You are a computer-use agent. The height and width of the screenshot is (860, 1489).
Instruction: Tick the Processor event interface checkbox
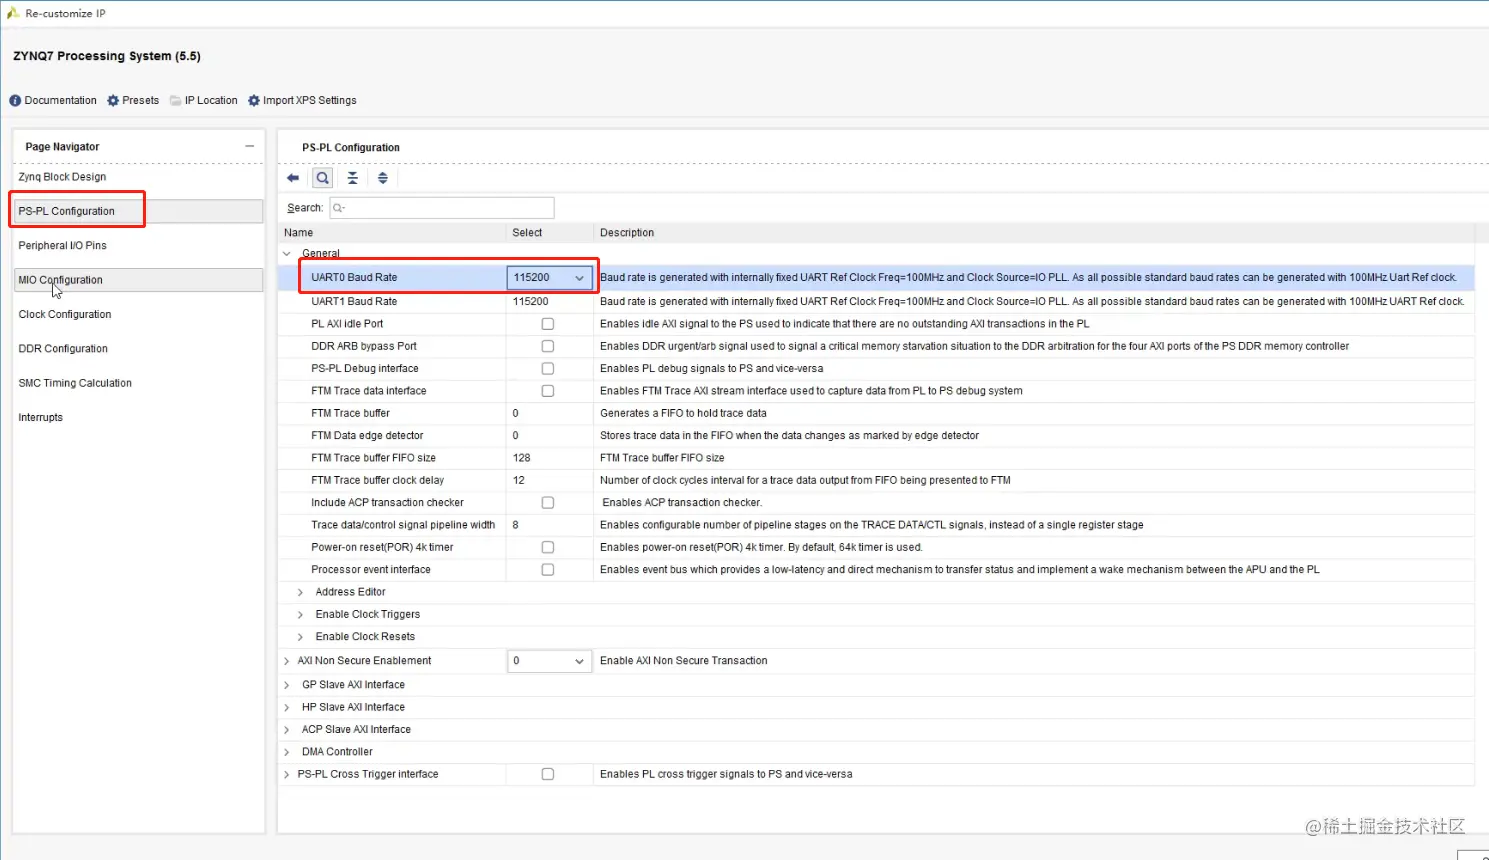click(x=548, y=569)
